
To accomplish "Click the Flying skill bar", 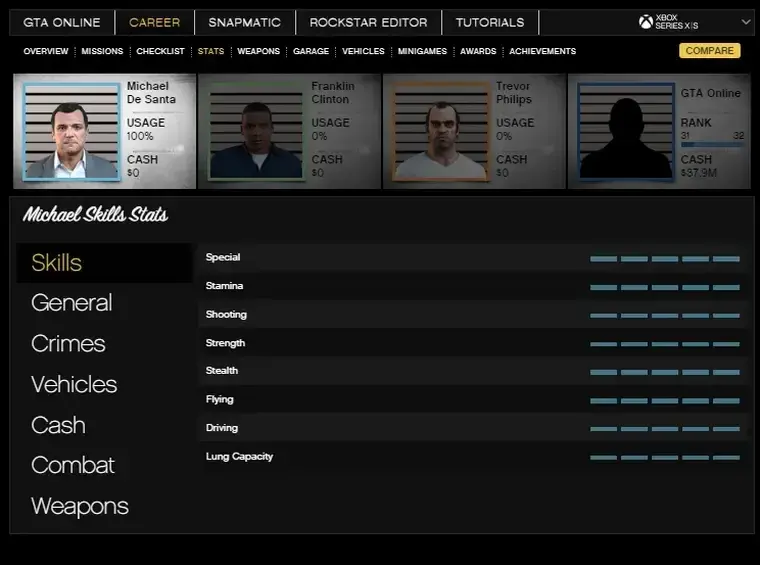I will [x=665, y=401].
